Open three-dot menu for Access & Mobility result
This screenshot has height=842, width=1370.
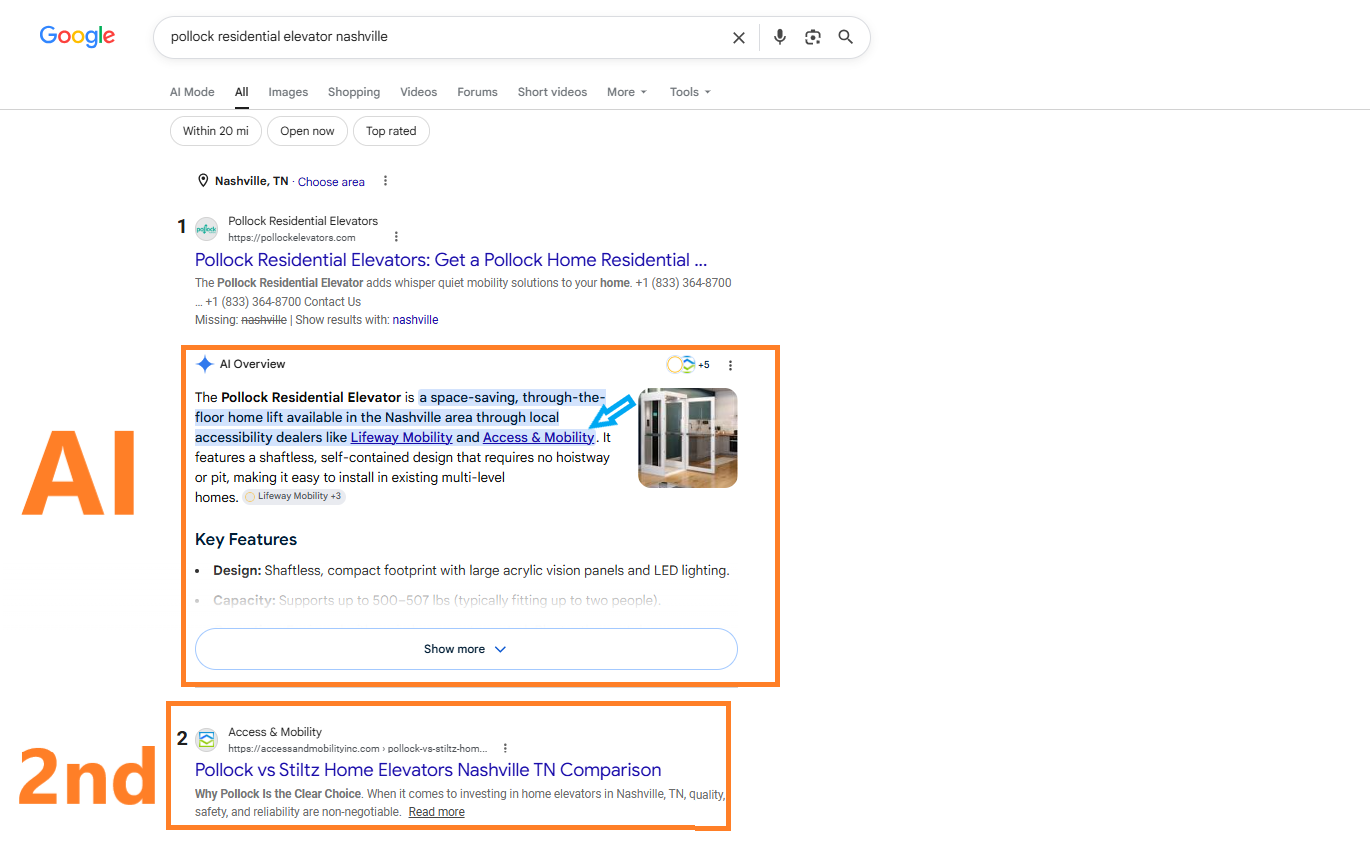pyautogui.click(x=505, y=748)
